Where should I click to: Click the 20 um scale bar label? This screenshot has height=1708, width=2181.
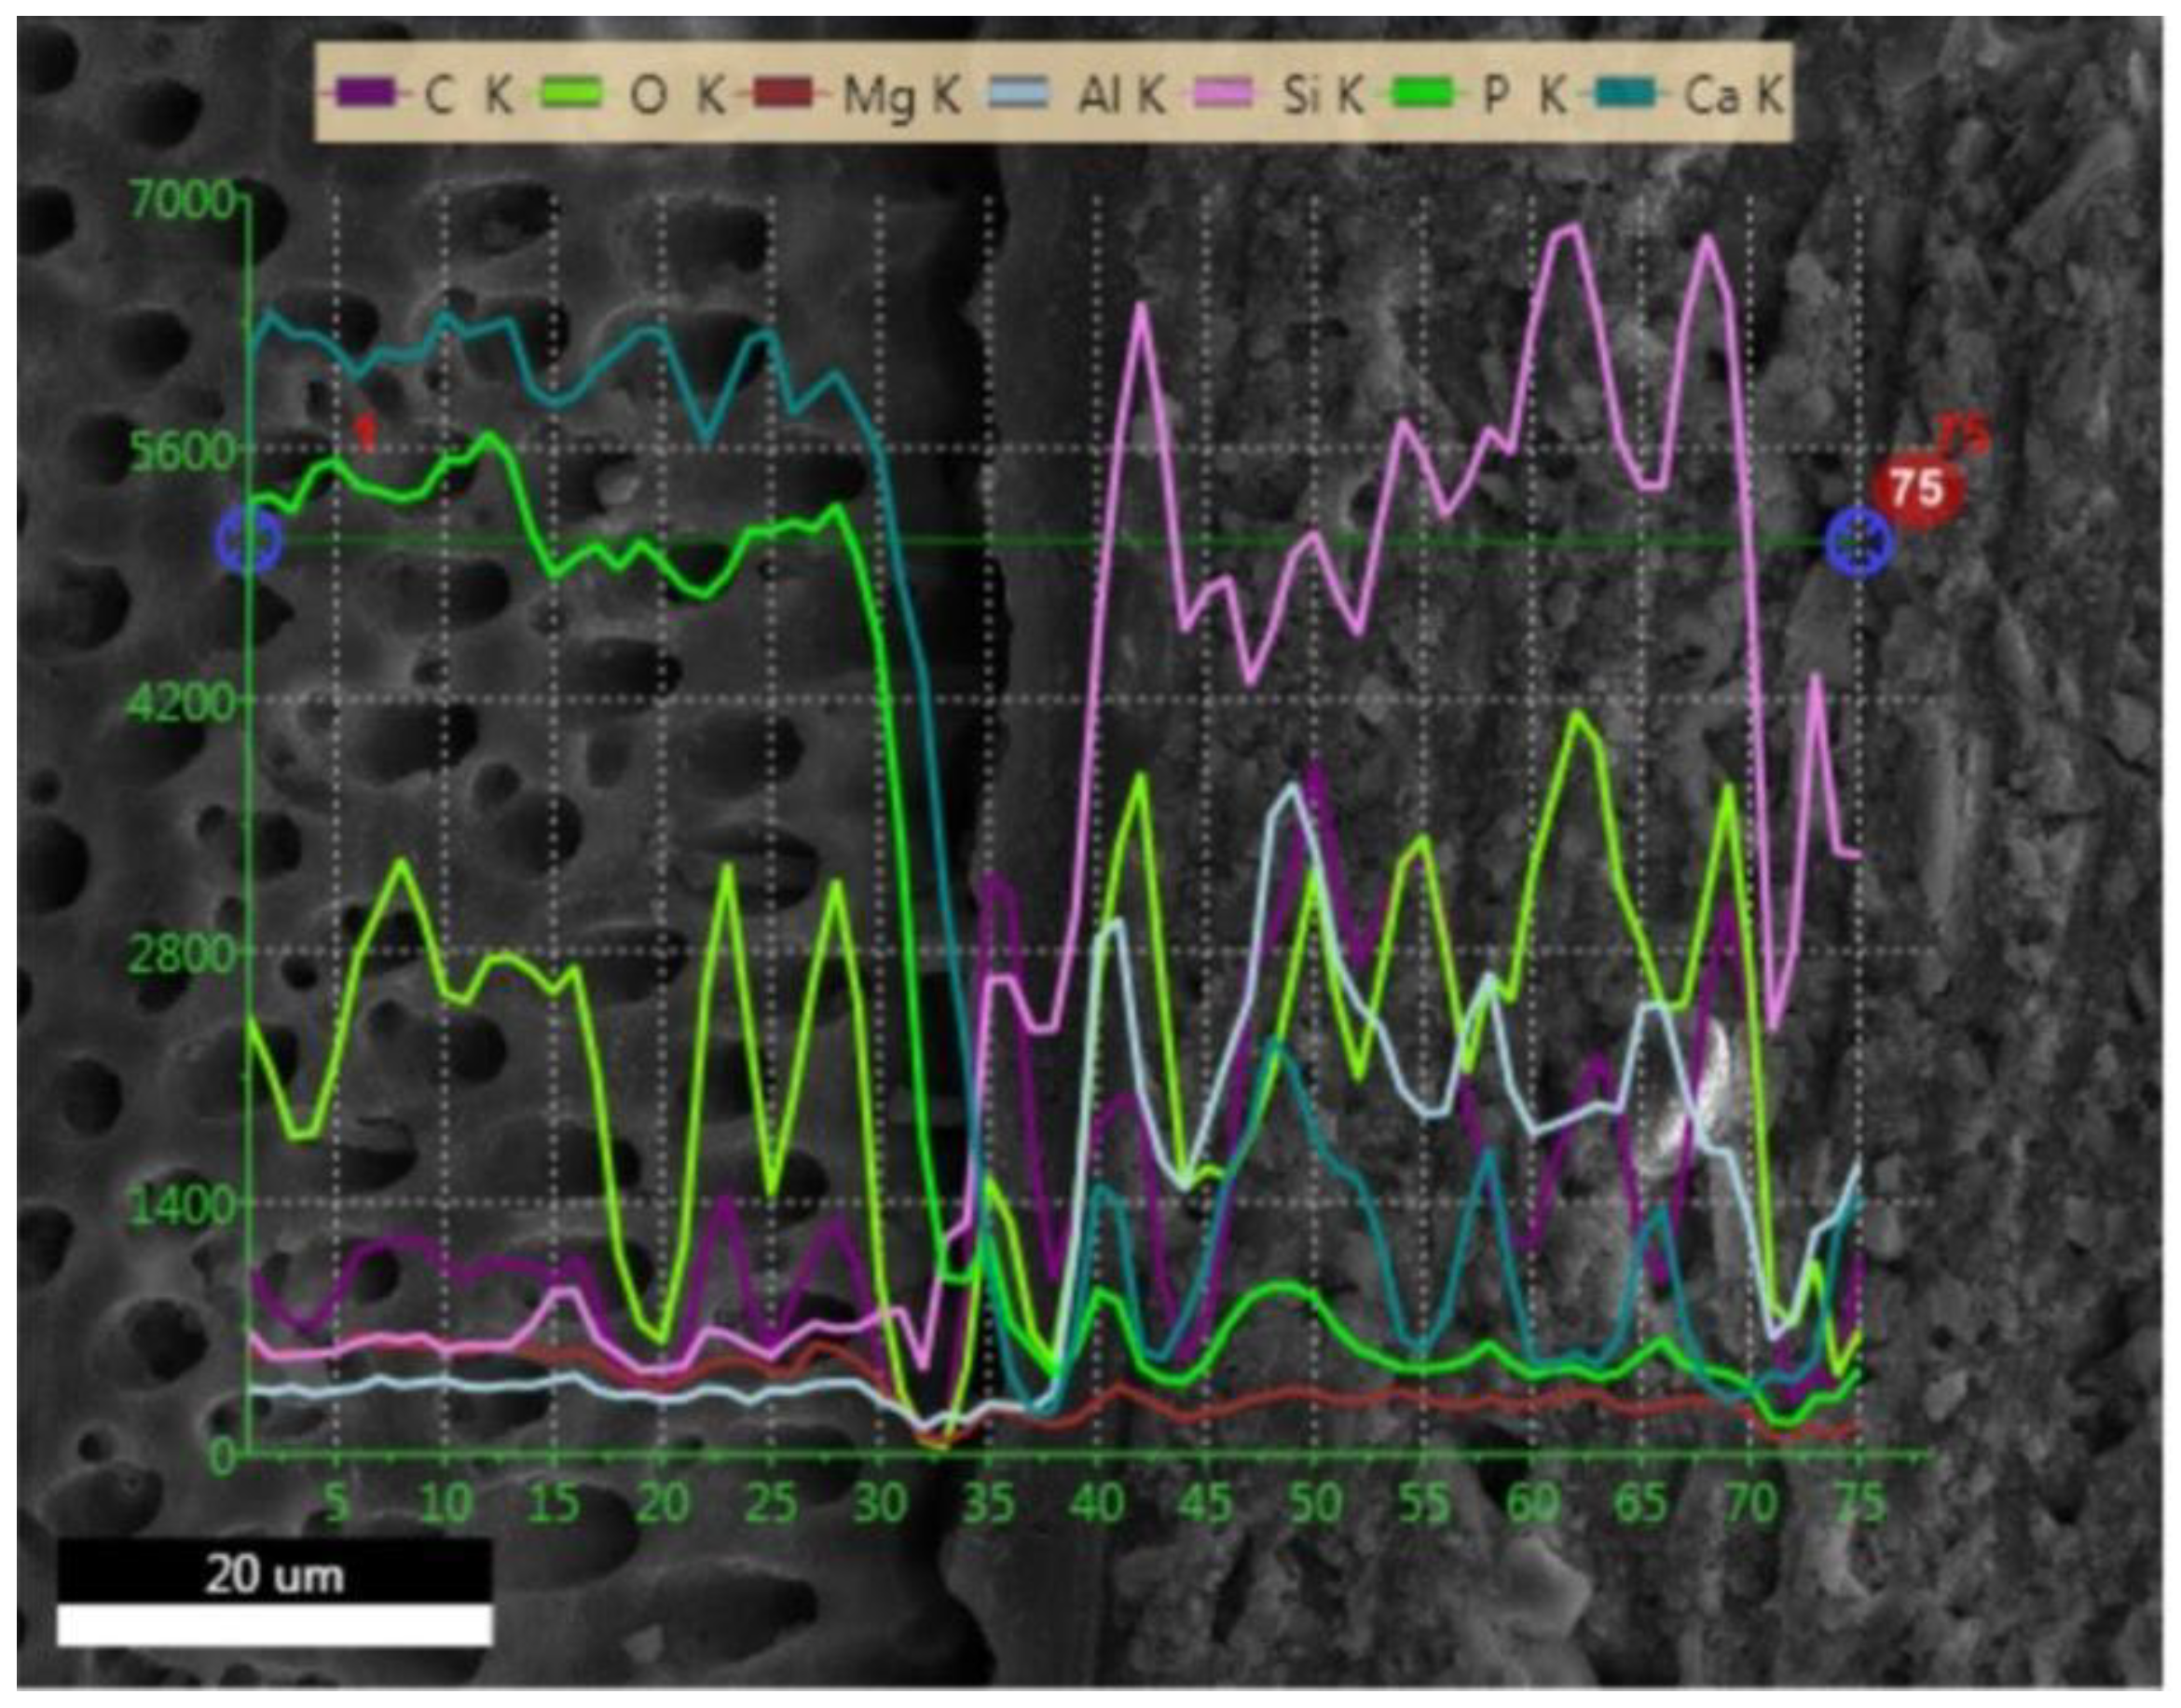(x=274, y=1576)
